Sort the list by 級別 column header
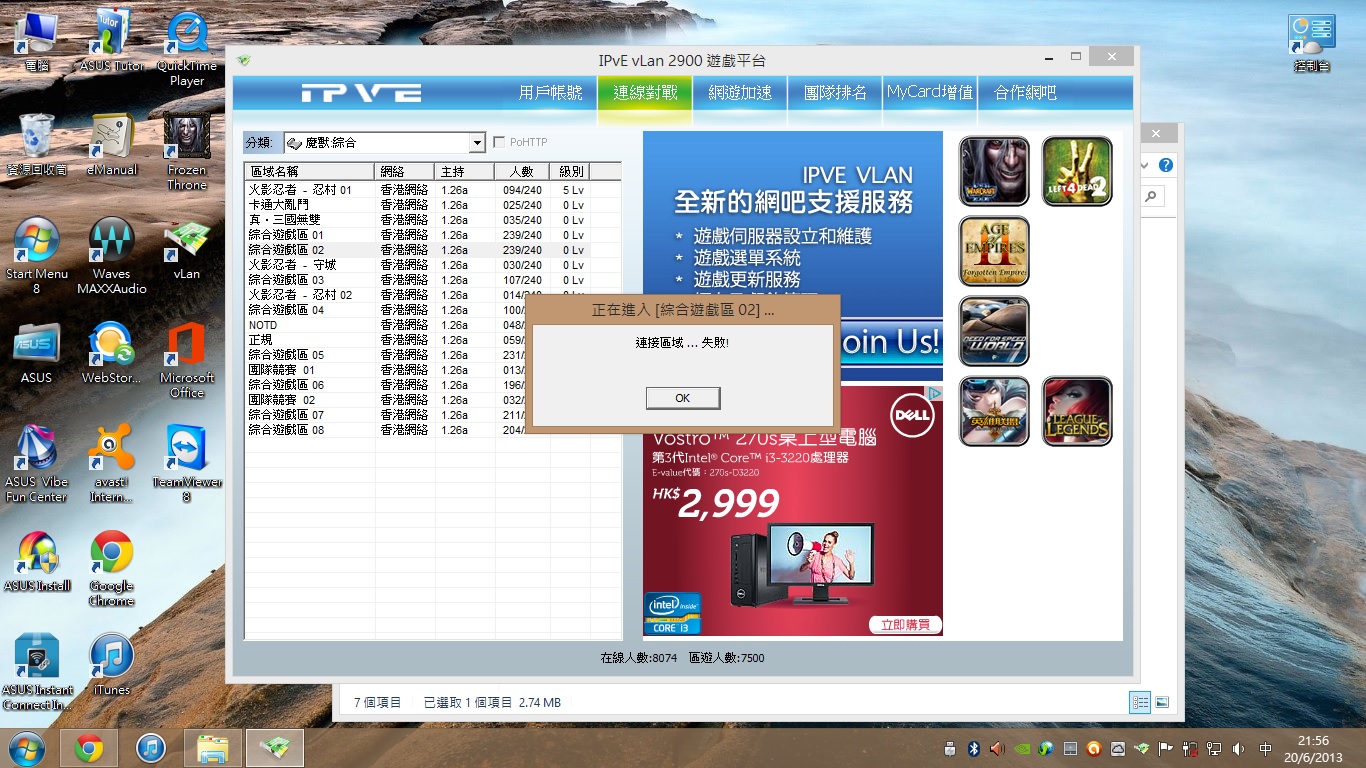 570,171
